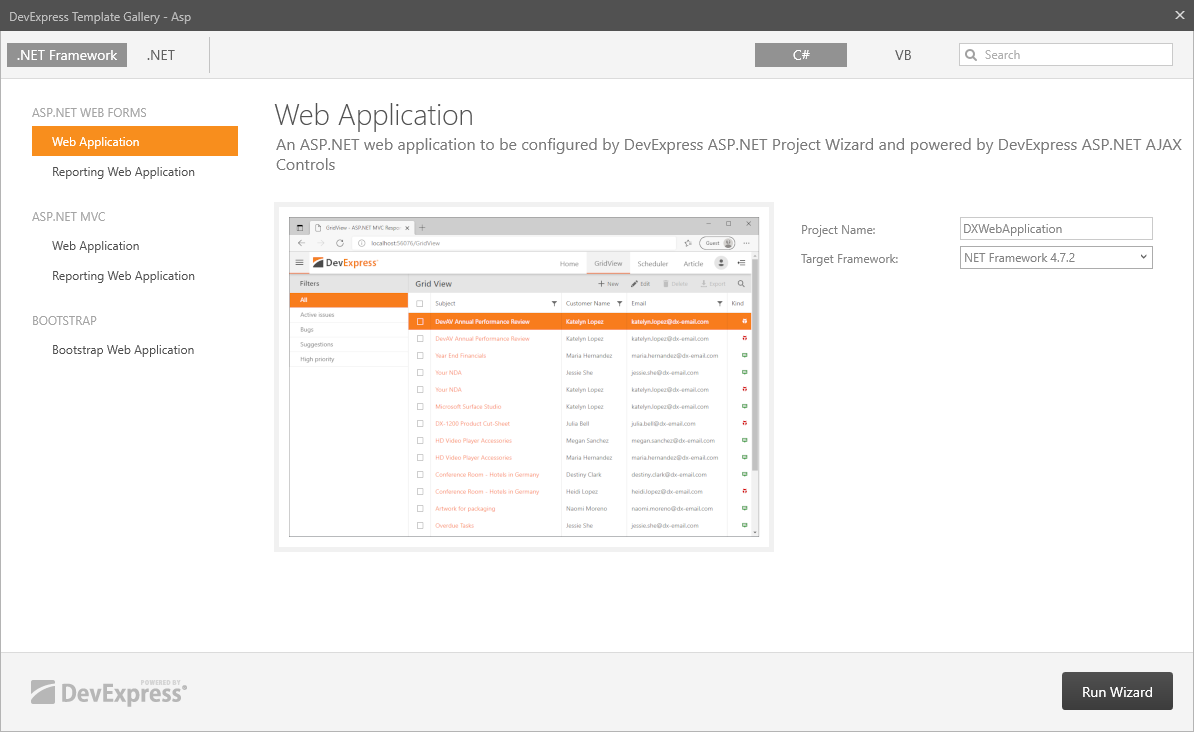Image resolution: width=1194 pixels, height=732 pixels.
Task: Open the Target Framework dropdown
Action: point(1055,257)
